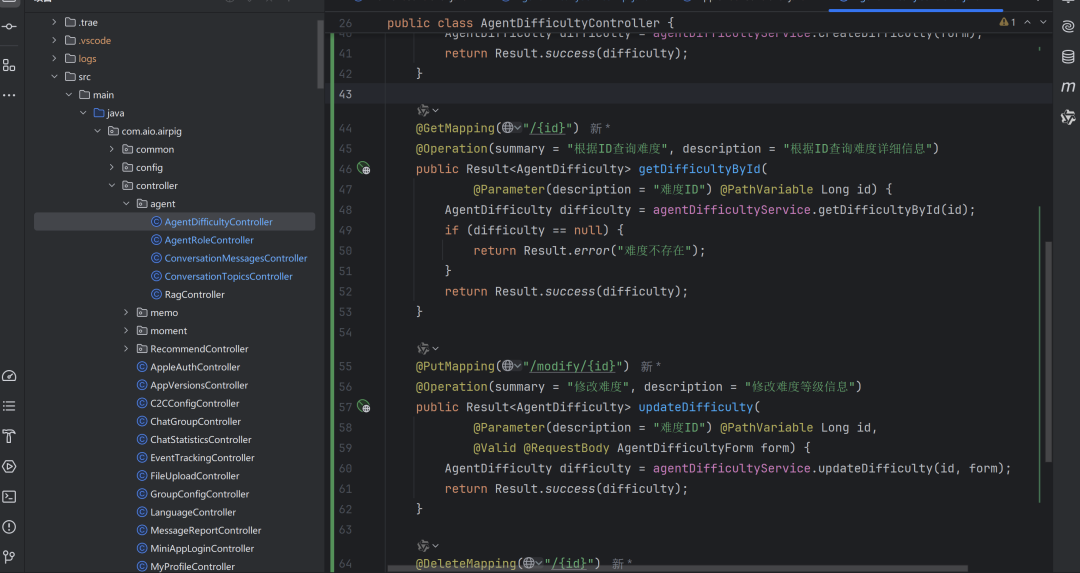Click the updateDifficulty method name

point(695,407)
